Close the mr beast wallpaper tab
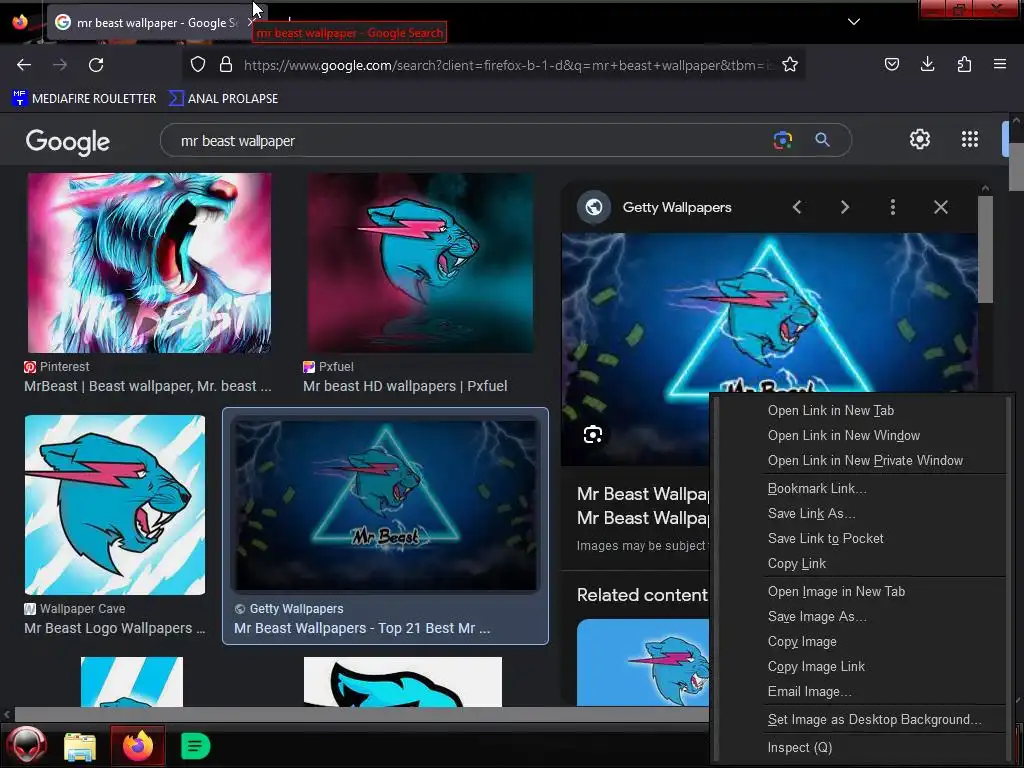 tap(251, 23)
